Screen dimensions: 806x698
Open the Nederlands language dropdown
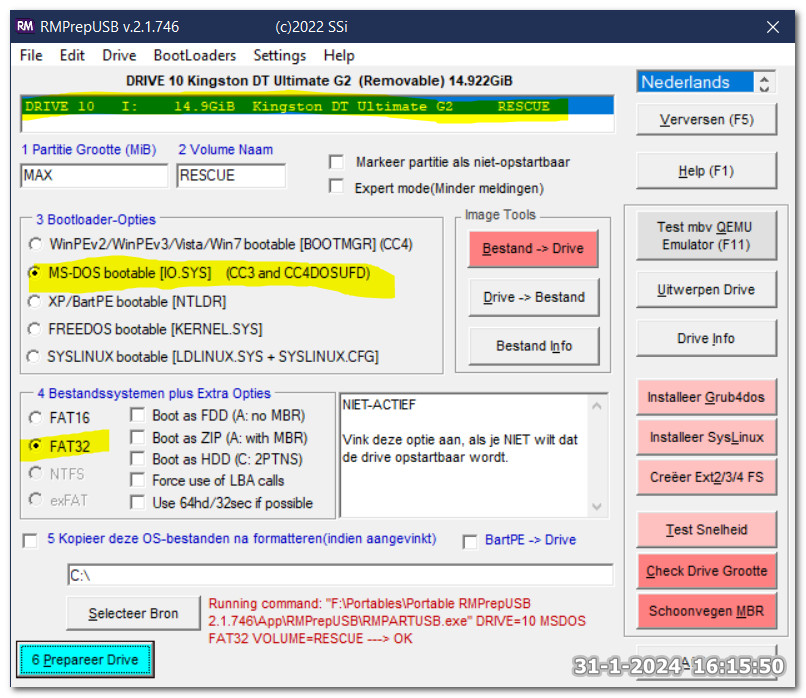(x=695, y=82)
